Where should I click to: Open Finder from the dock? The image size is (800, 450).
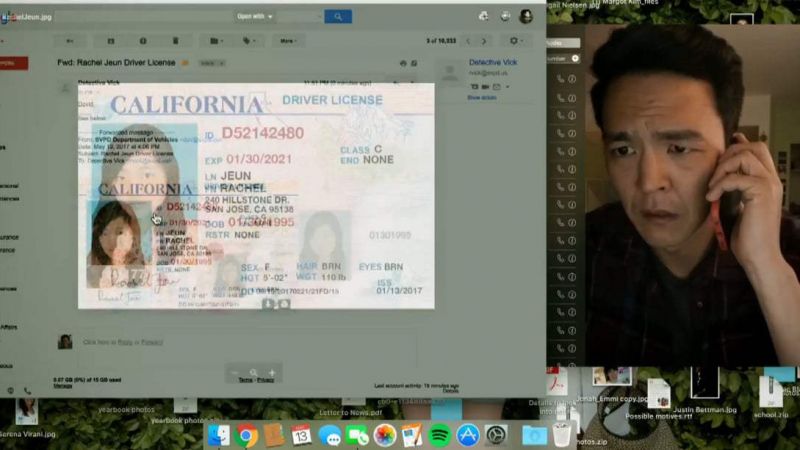point(219,435)
